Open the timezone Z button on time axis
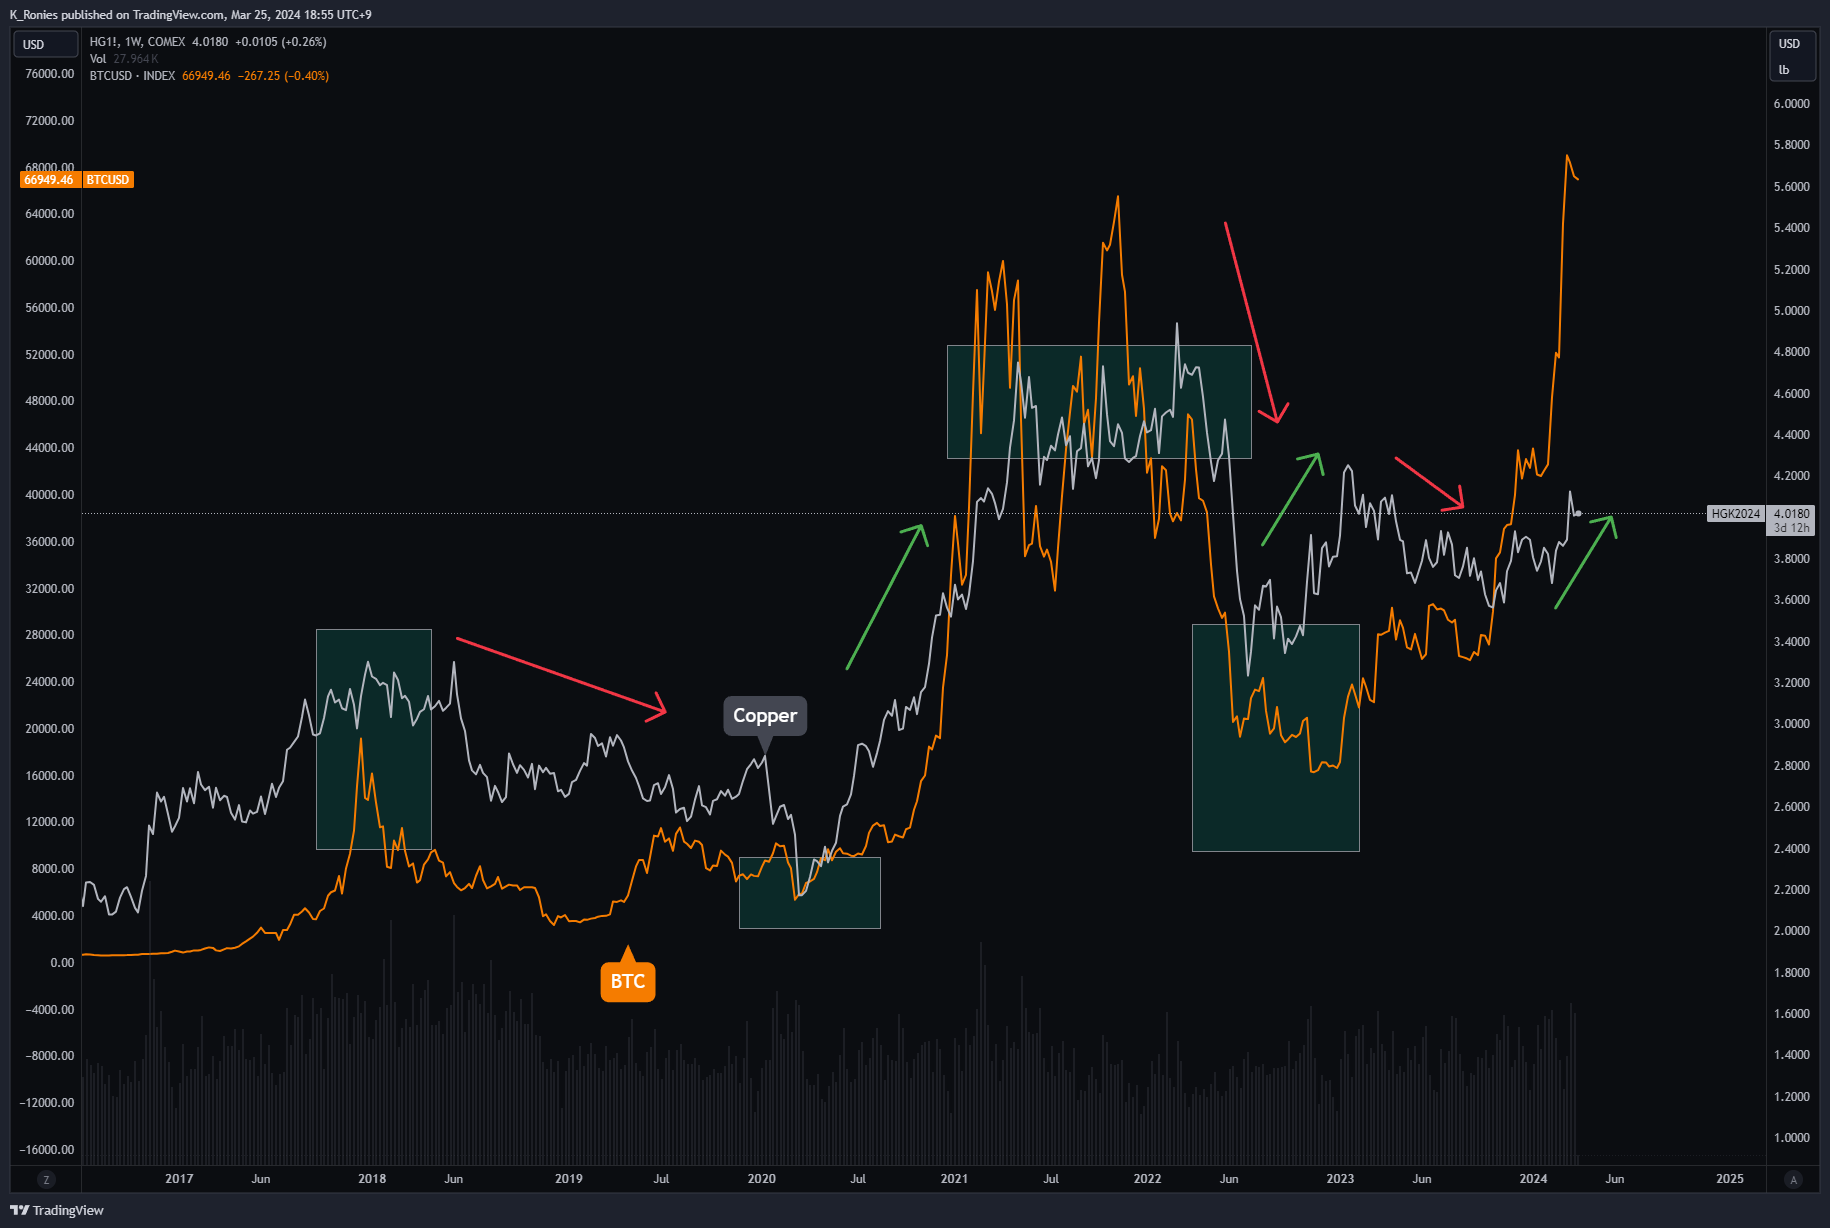 point(46,1179)
